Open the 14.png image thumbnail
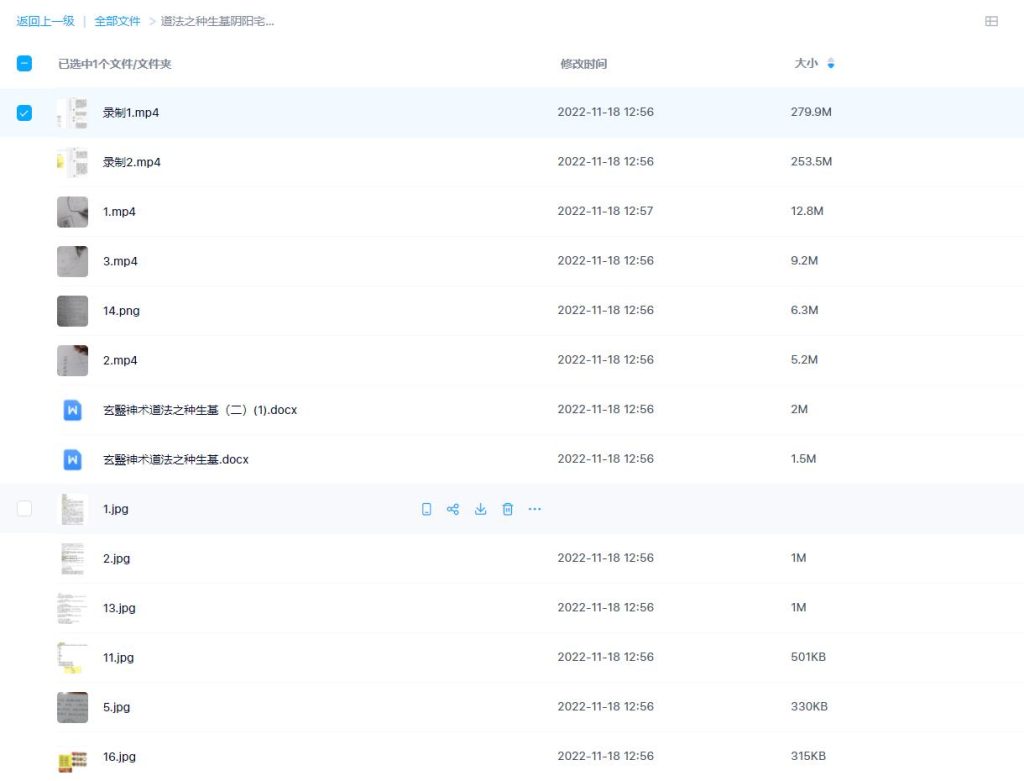 [x=72, y=311]
